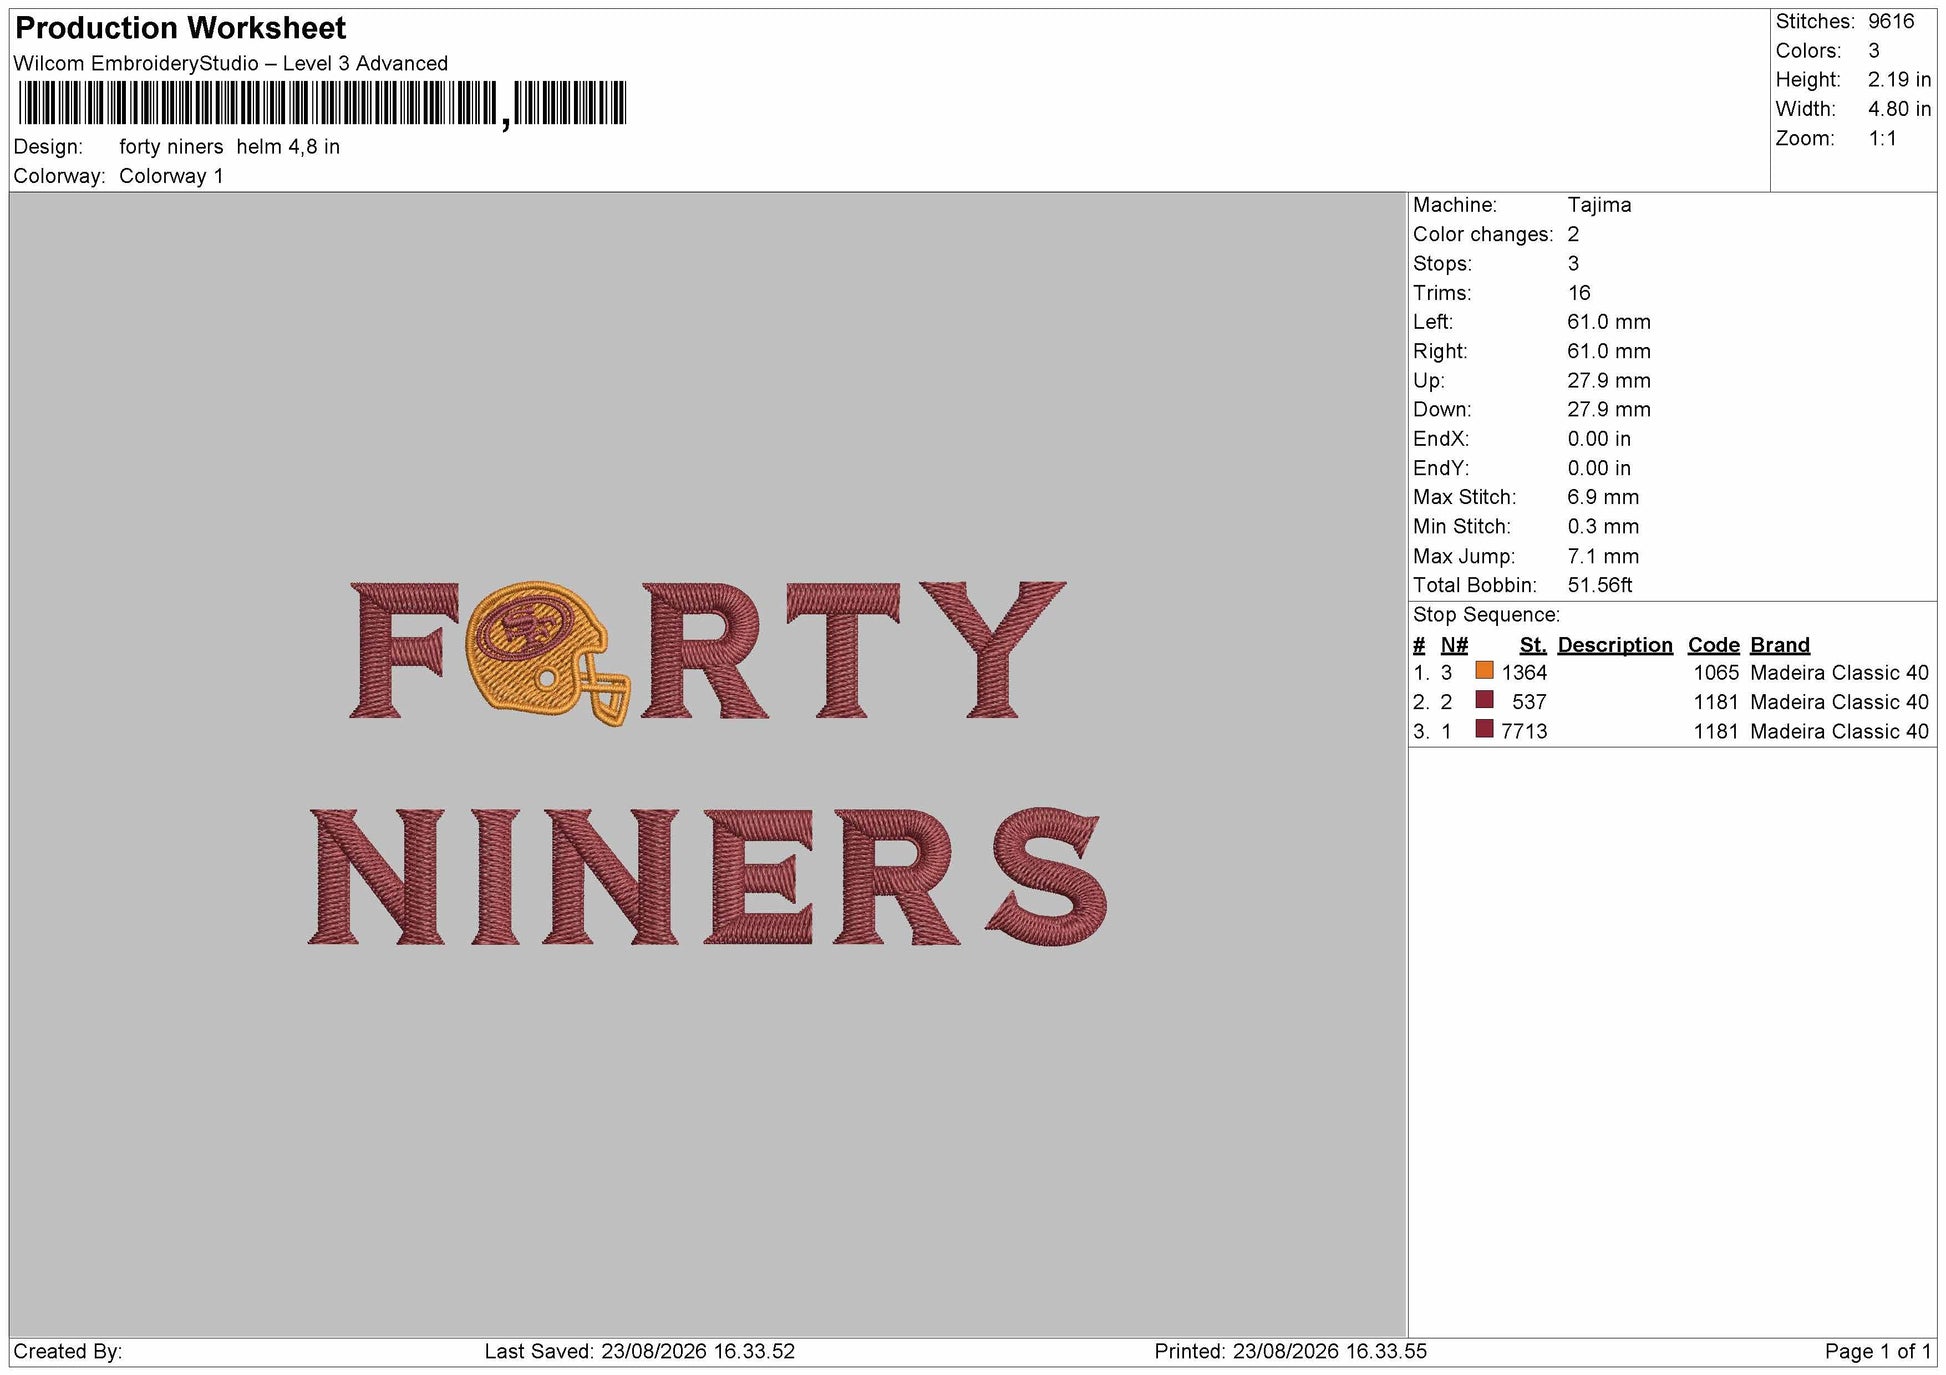Click the "Production Worksheet" title
Viewport: 1946px width, 1375px height.
(181, 28)
